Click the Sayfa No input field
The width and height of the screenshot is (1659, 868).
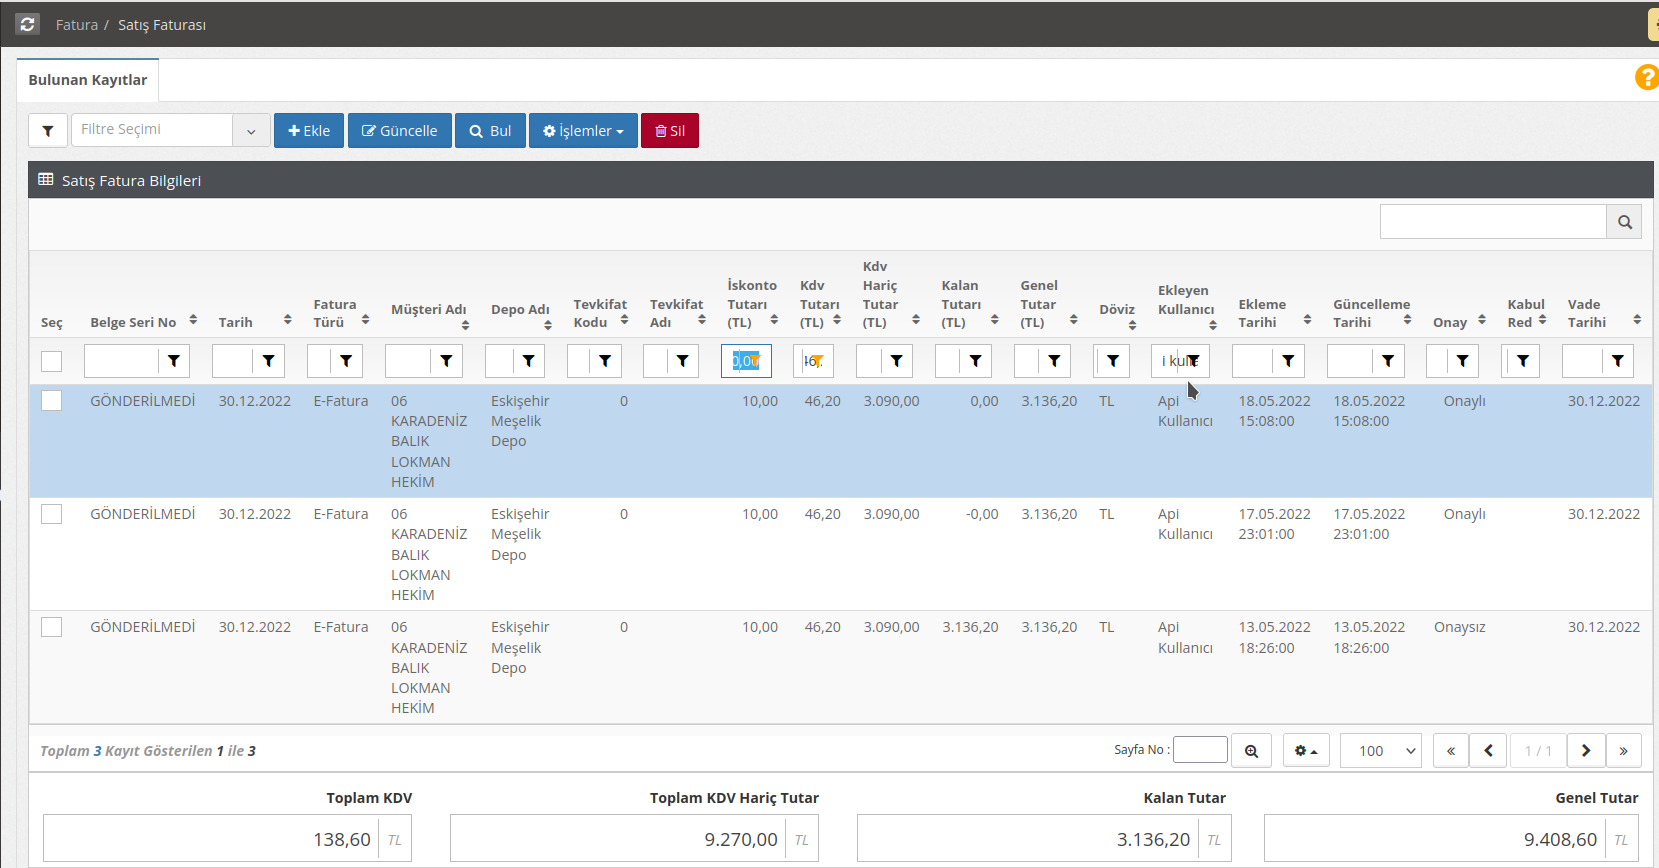coord(1200,750)
